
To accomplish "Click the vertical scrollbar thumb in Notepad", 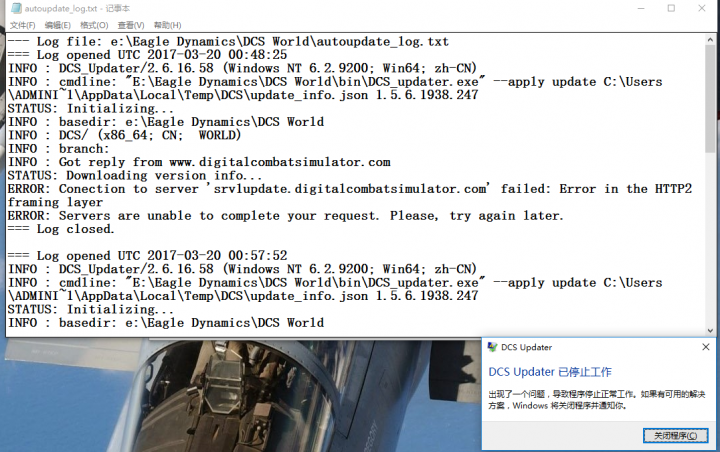I will pos(710,100).
